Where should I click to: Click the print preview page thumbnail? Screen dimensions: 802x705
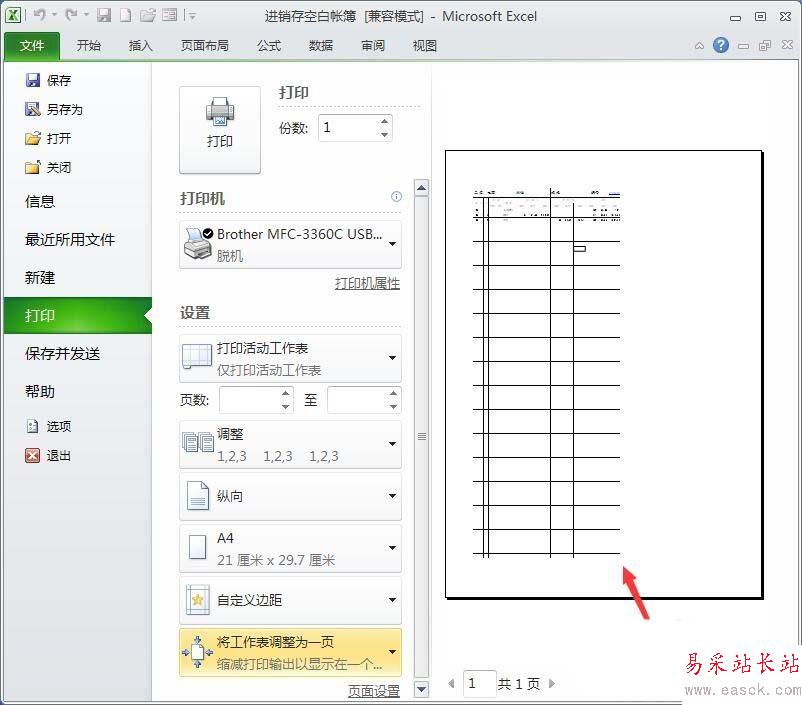[604, 374]
